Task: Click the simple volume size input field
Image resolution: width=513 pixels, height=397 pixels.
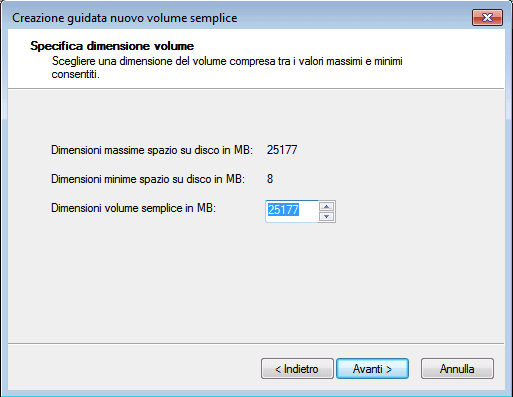Action: click(292, 211)
